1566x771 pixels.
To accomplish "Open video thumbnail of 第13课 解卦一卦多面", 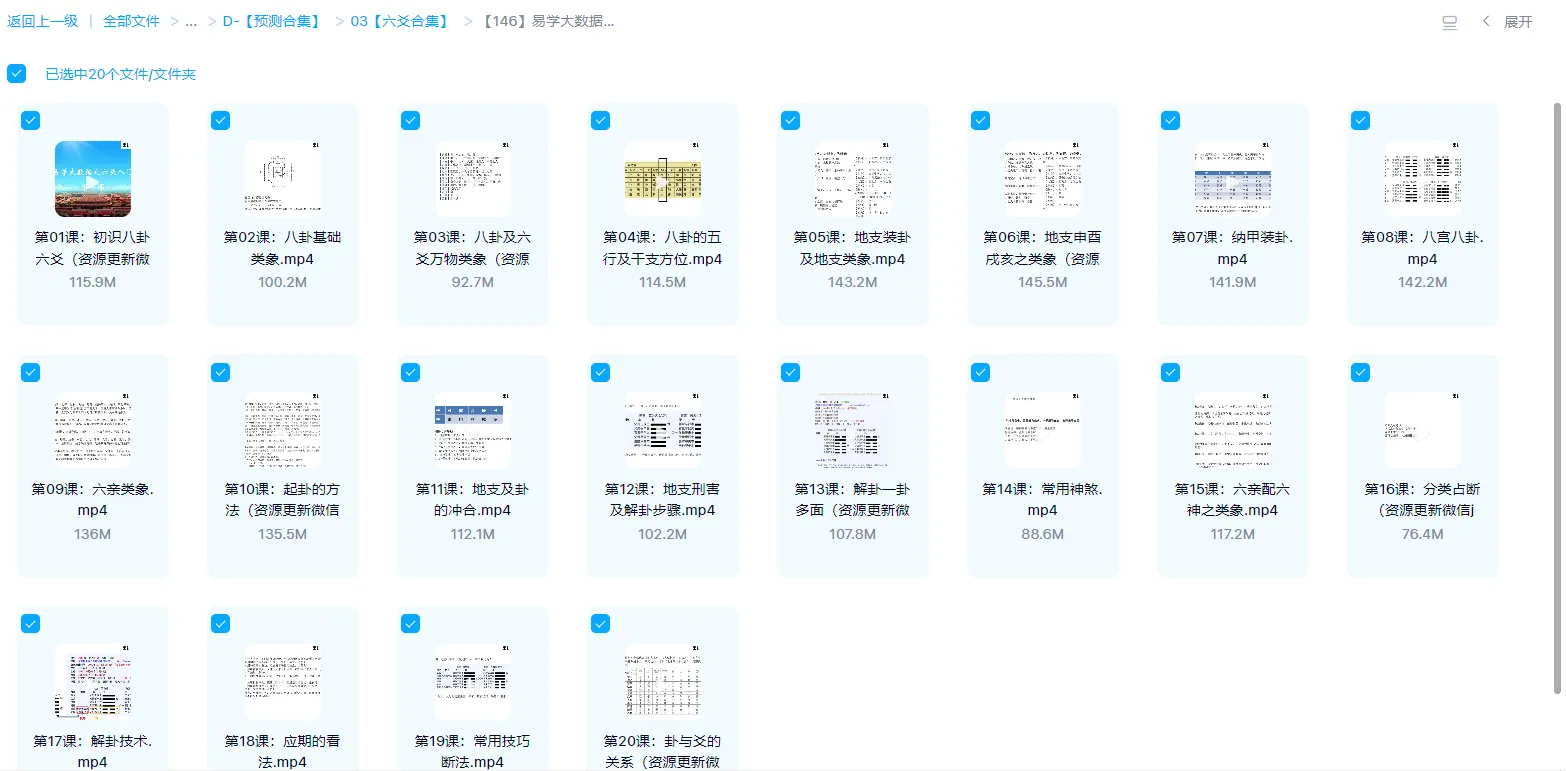I will click(853, 431).
